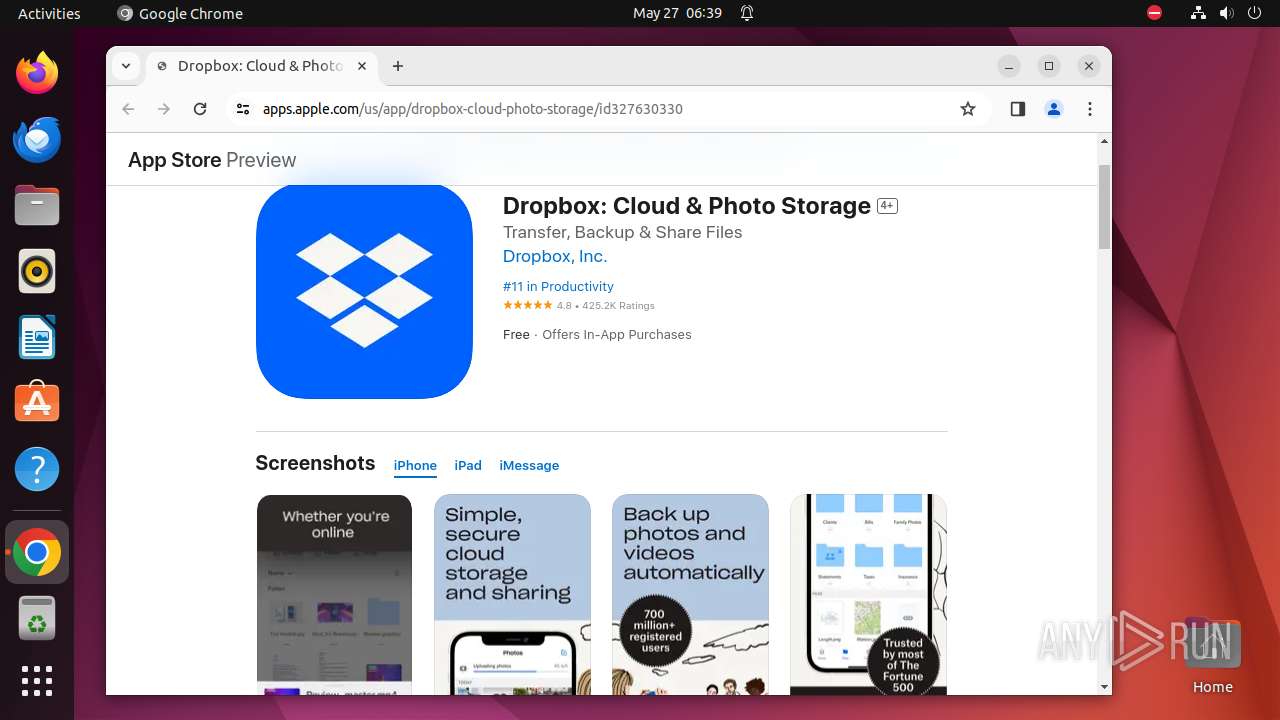Image resolution: width=1280 pixels, height=720 pixels.
Task: Click the page vertical scrollbar thumb
Action: pyautogui.click(x=1104, y=207)
